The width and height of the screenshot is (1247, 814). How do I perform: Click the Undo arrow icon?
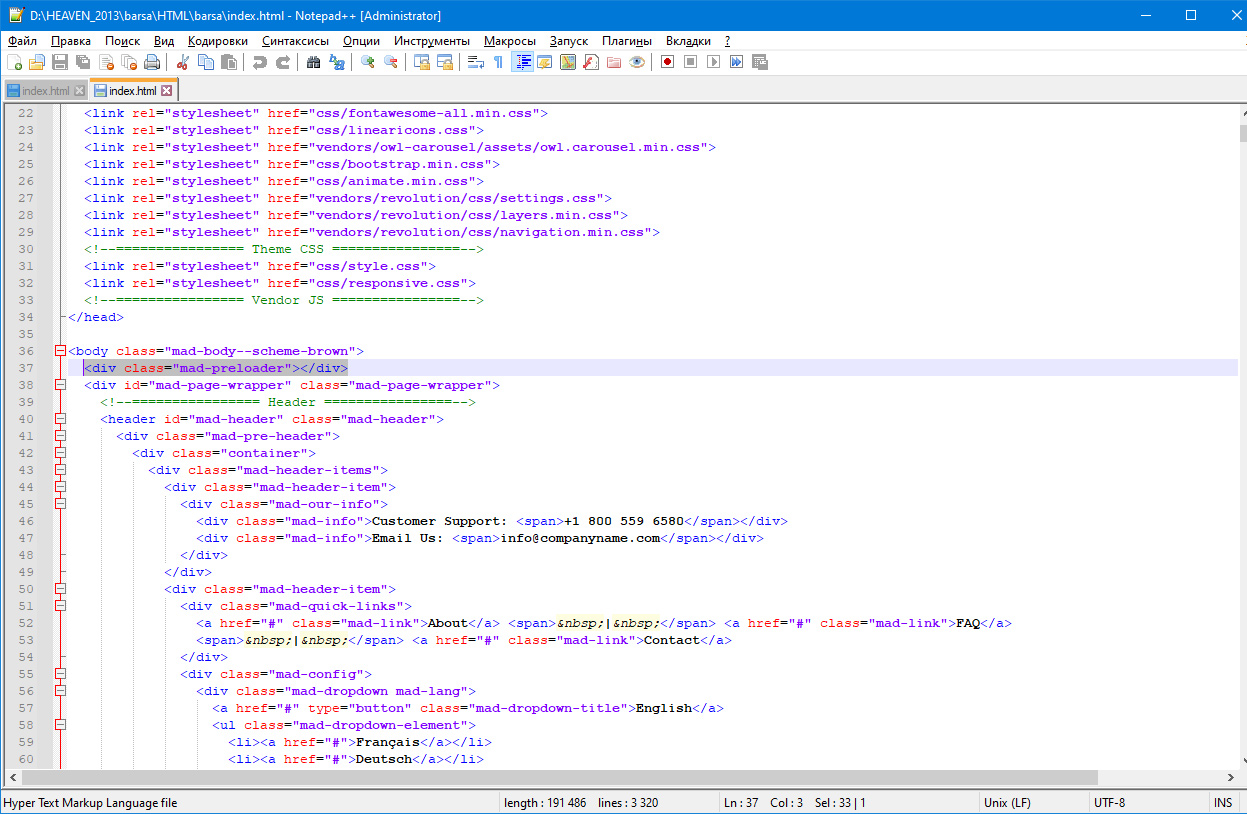point(260,62)
